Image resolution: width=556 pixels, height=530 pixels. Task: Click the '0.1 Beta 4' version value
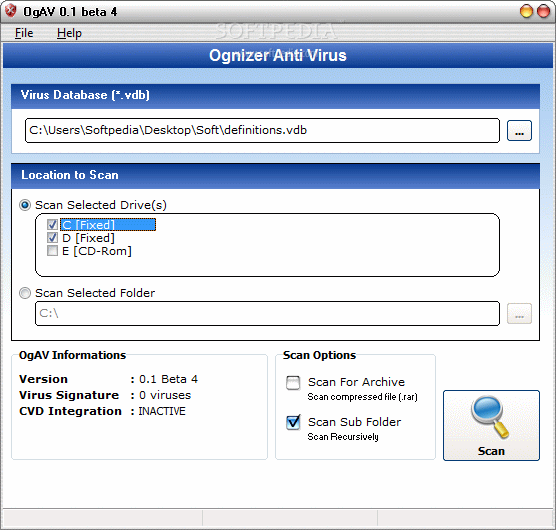click(168, 379)
